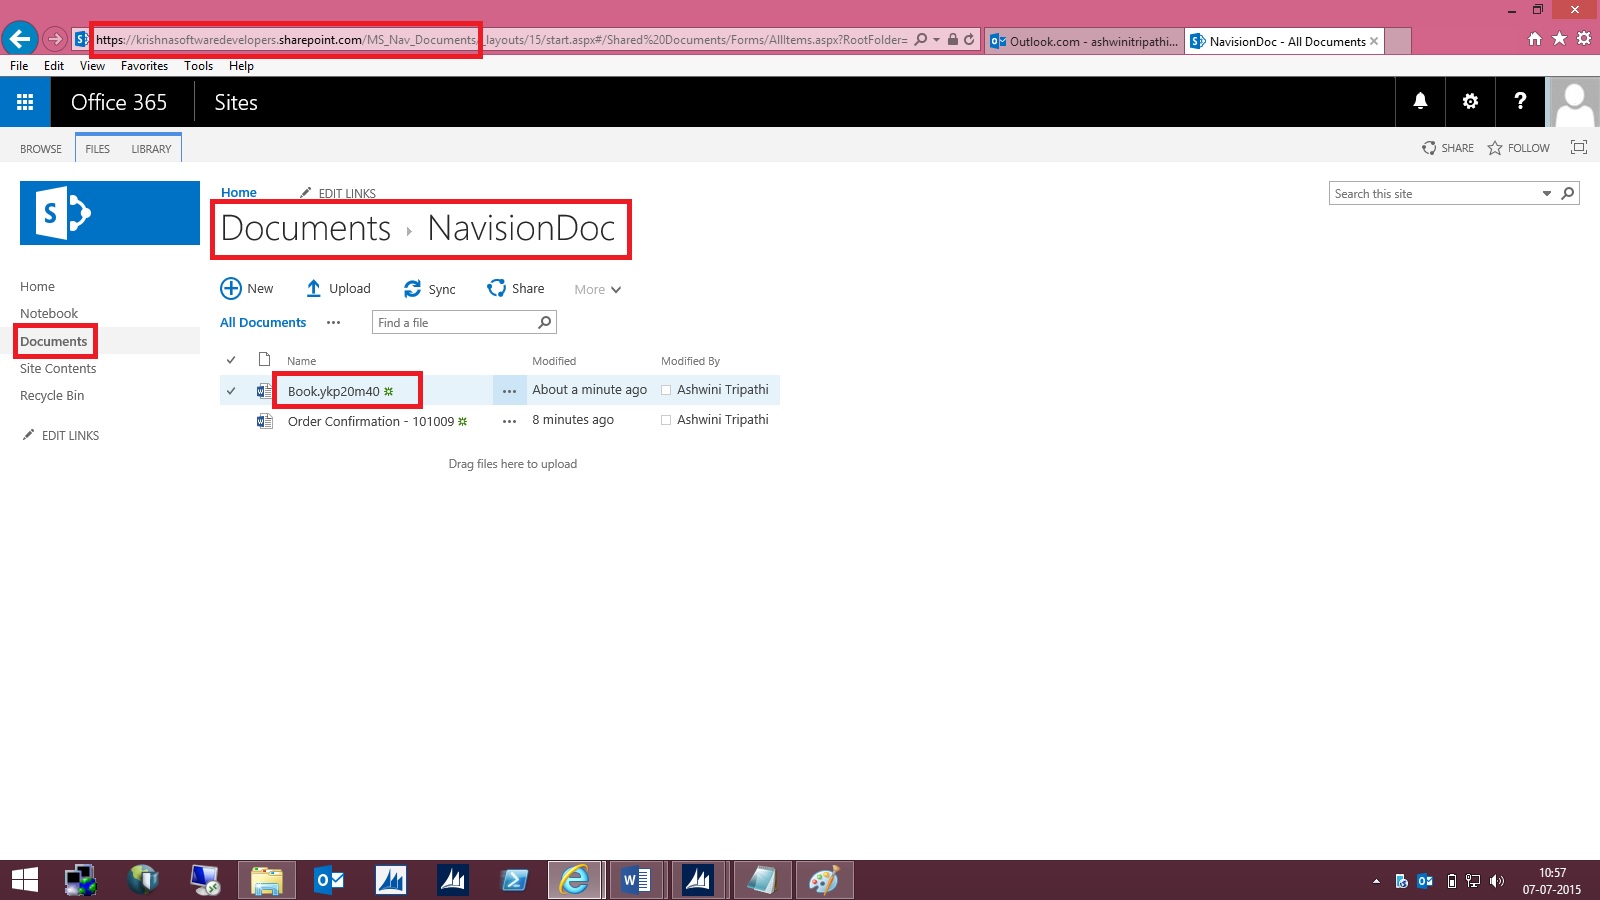Screen dimensions: 1600x900
Task: Open the Office 365 app launcher
Action: pos(25,101)
